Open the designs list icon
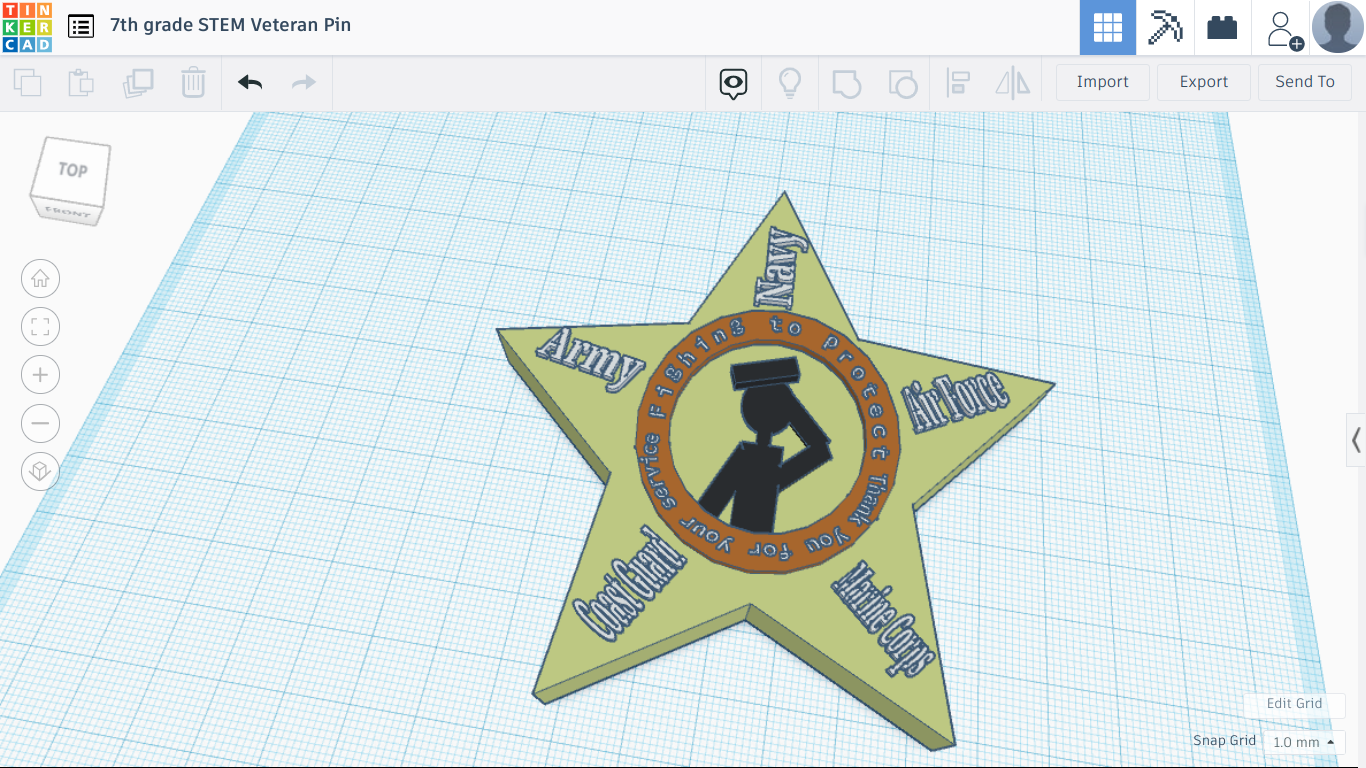The image size is (1366, 768). coord(81,26)
